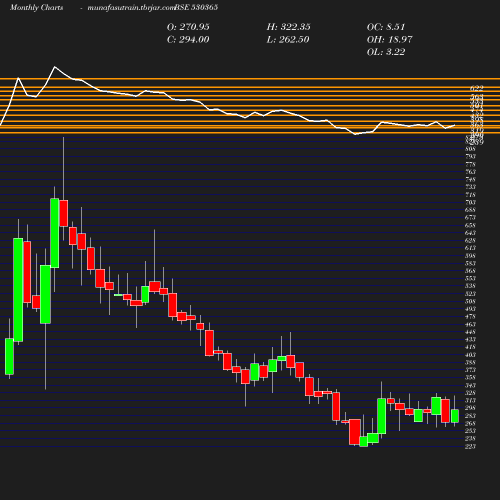Click the price axis label '568'

coord(470,271)
